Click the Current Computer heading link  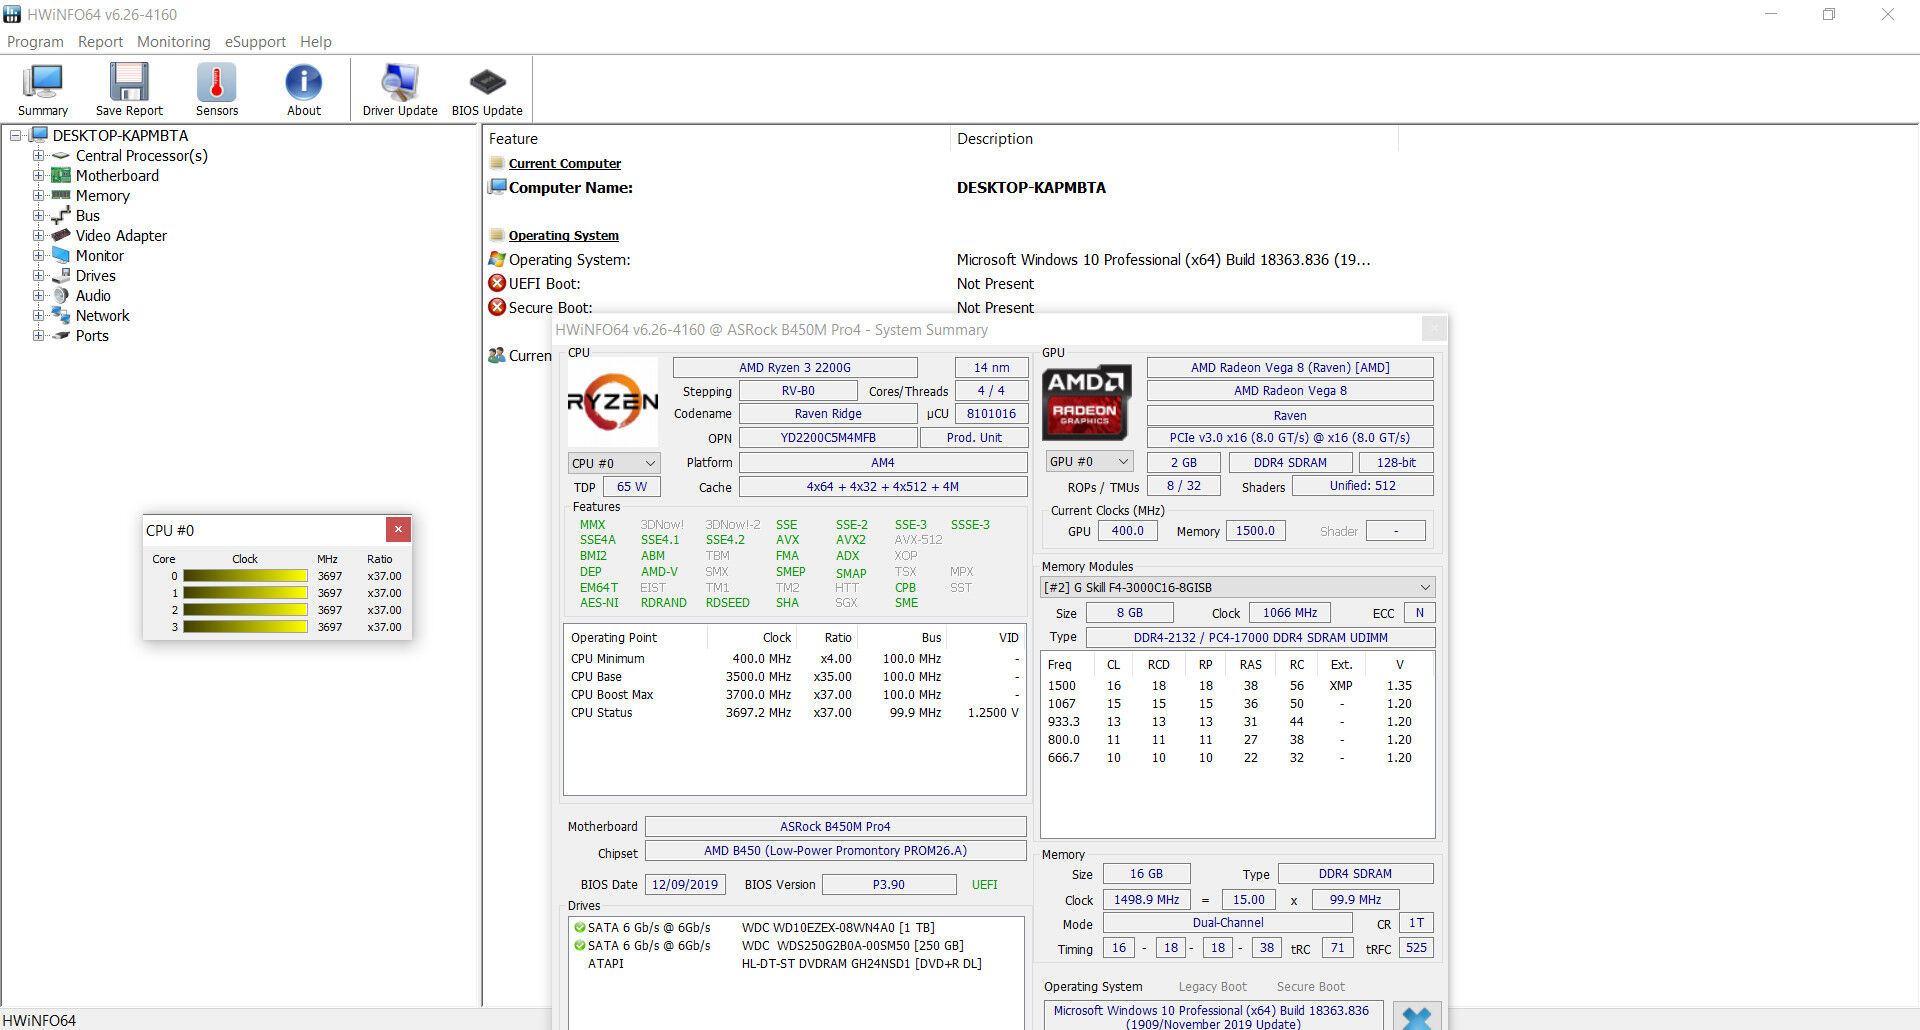pos(565,163)
